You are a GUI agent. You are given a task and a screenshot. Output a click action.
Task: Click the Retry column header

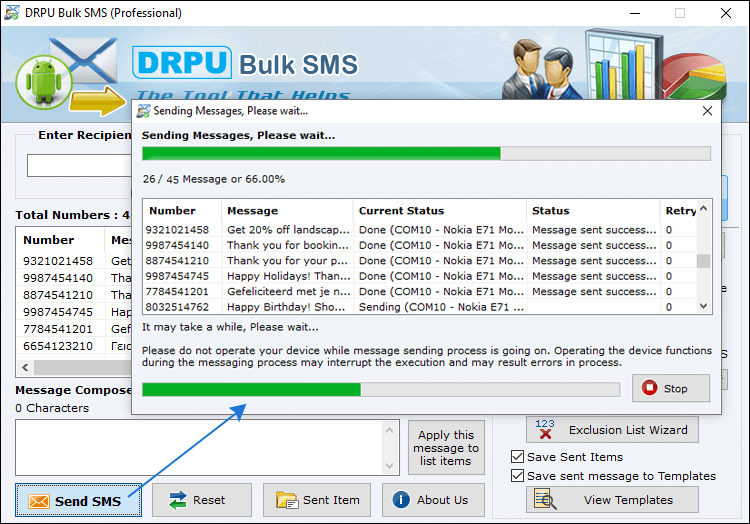coord(680,211)
